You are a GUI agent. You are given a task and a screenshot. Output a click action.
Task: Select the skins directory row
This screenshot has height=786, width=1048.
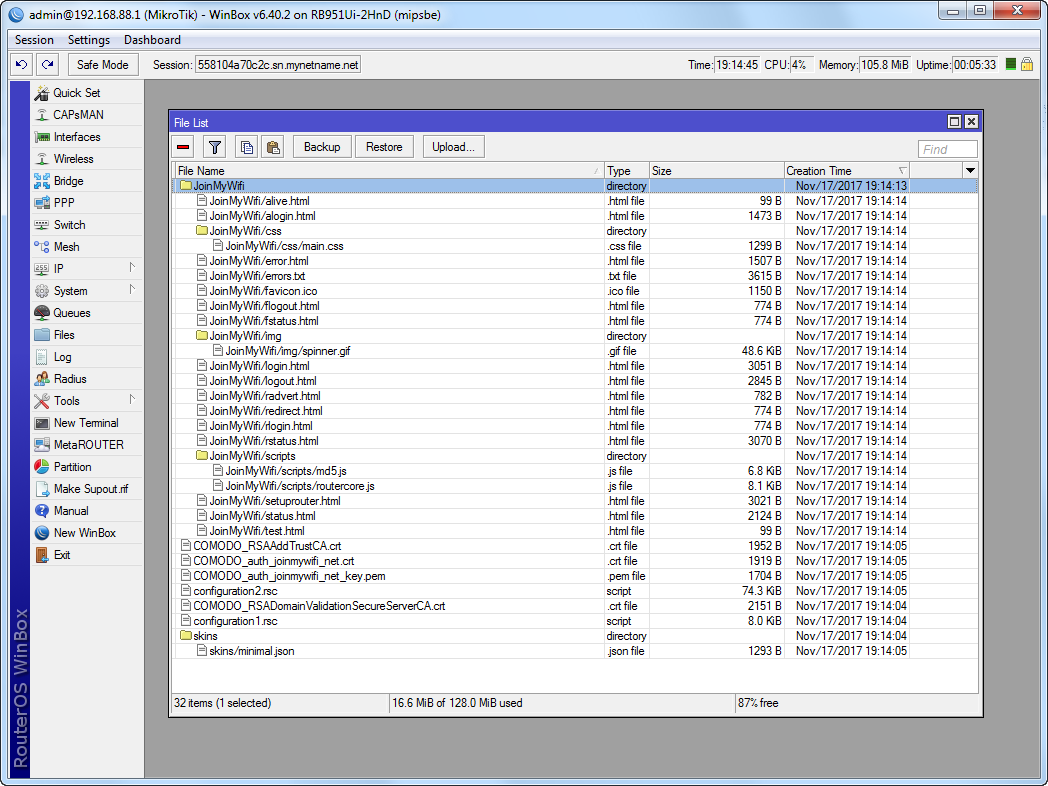coord(575,636)
